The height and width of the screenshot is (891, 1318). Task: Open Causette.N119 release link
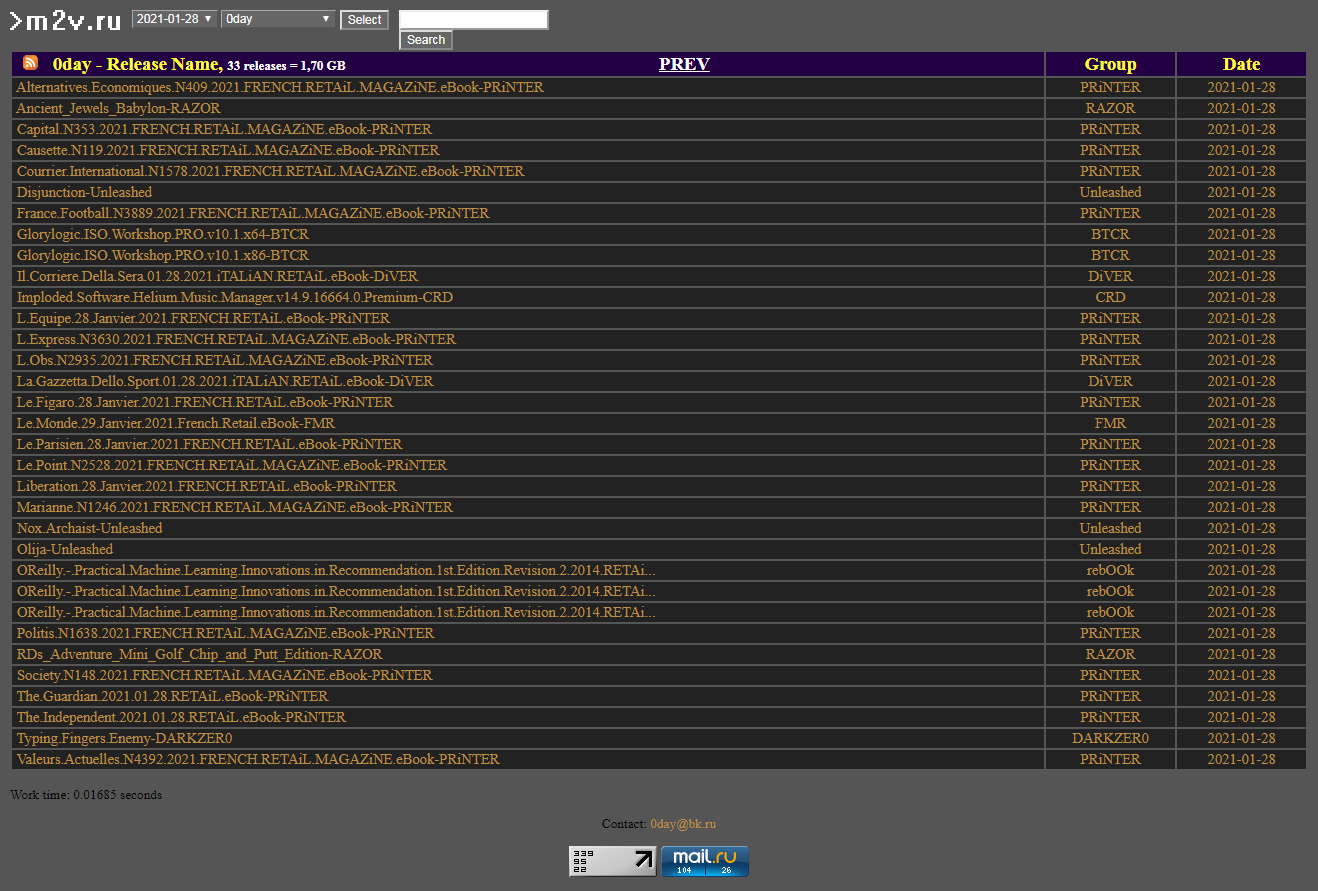coord(228,150)
